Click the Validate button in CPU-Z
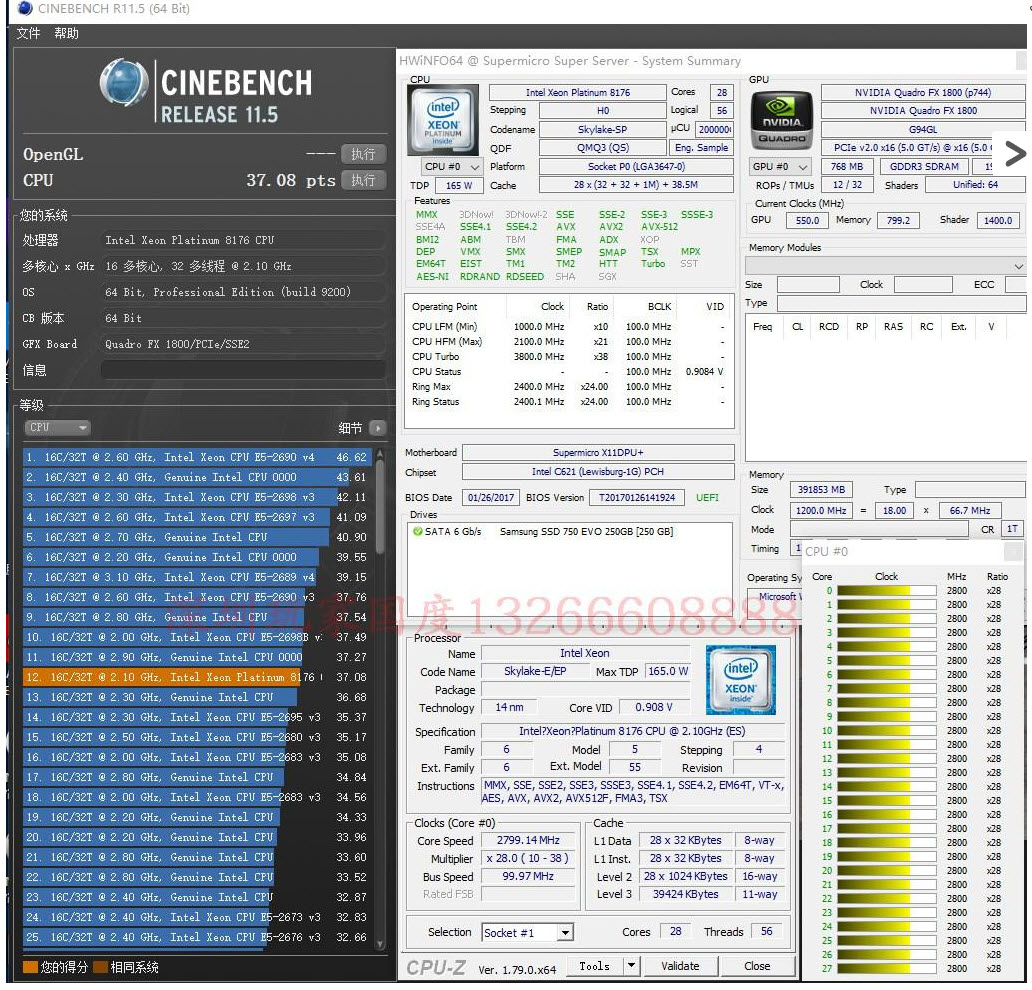1032x990 pixels. pos(681,966)
